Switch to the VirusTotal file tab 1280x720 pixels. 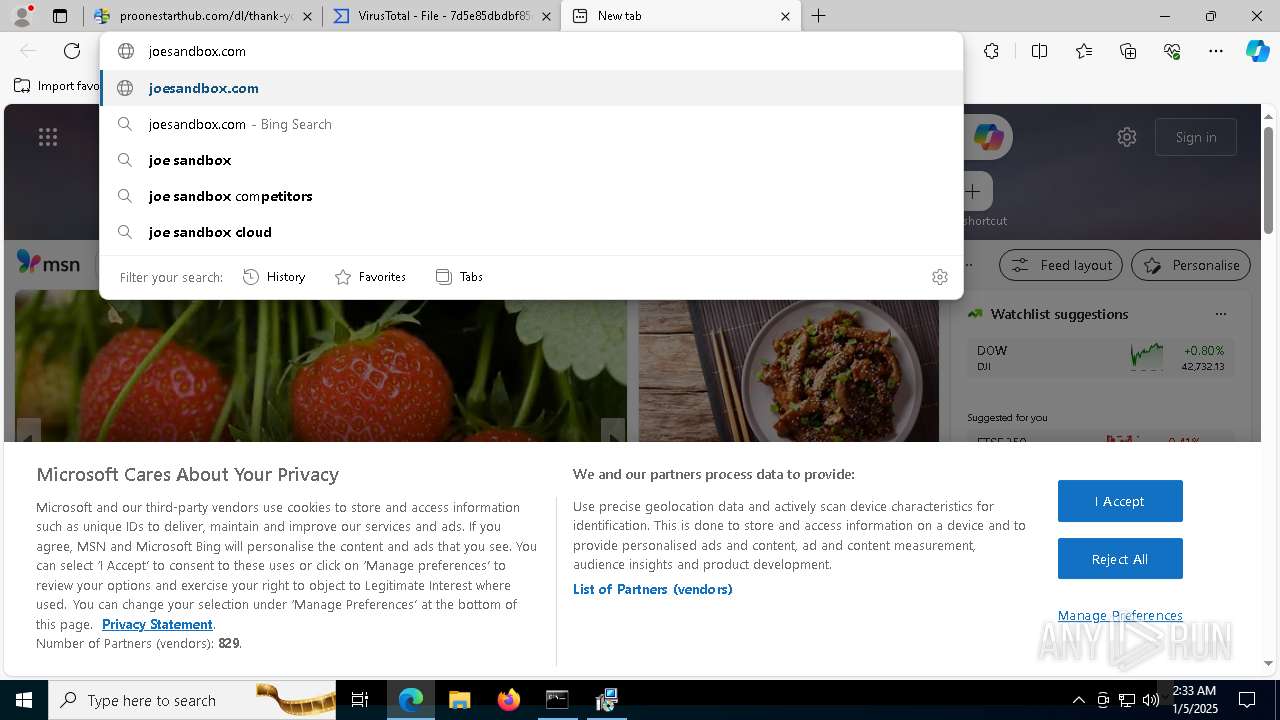pyautogui.click(x=443, y=16)
